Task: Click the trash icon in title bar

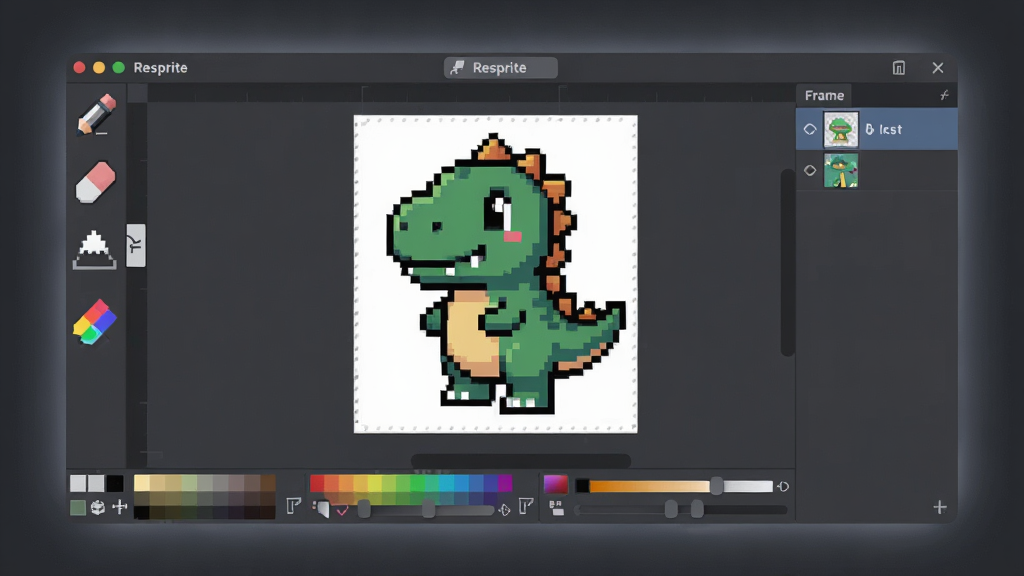Action: (899, 68)
